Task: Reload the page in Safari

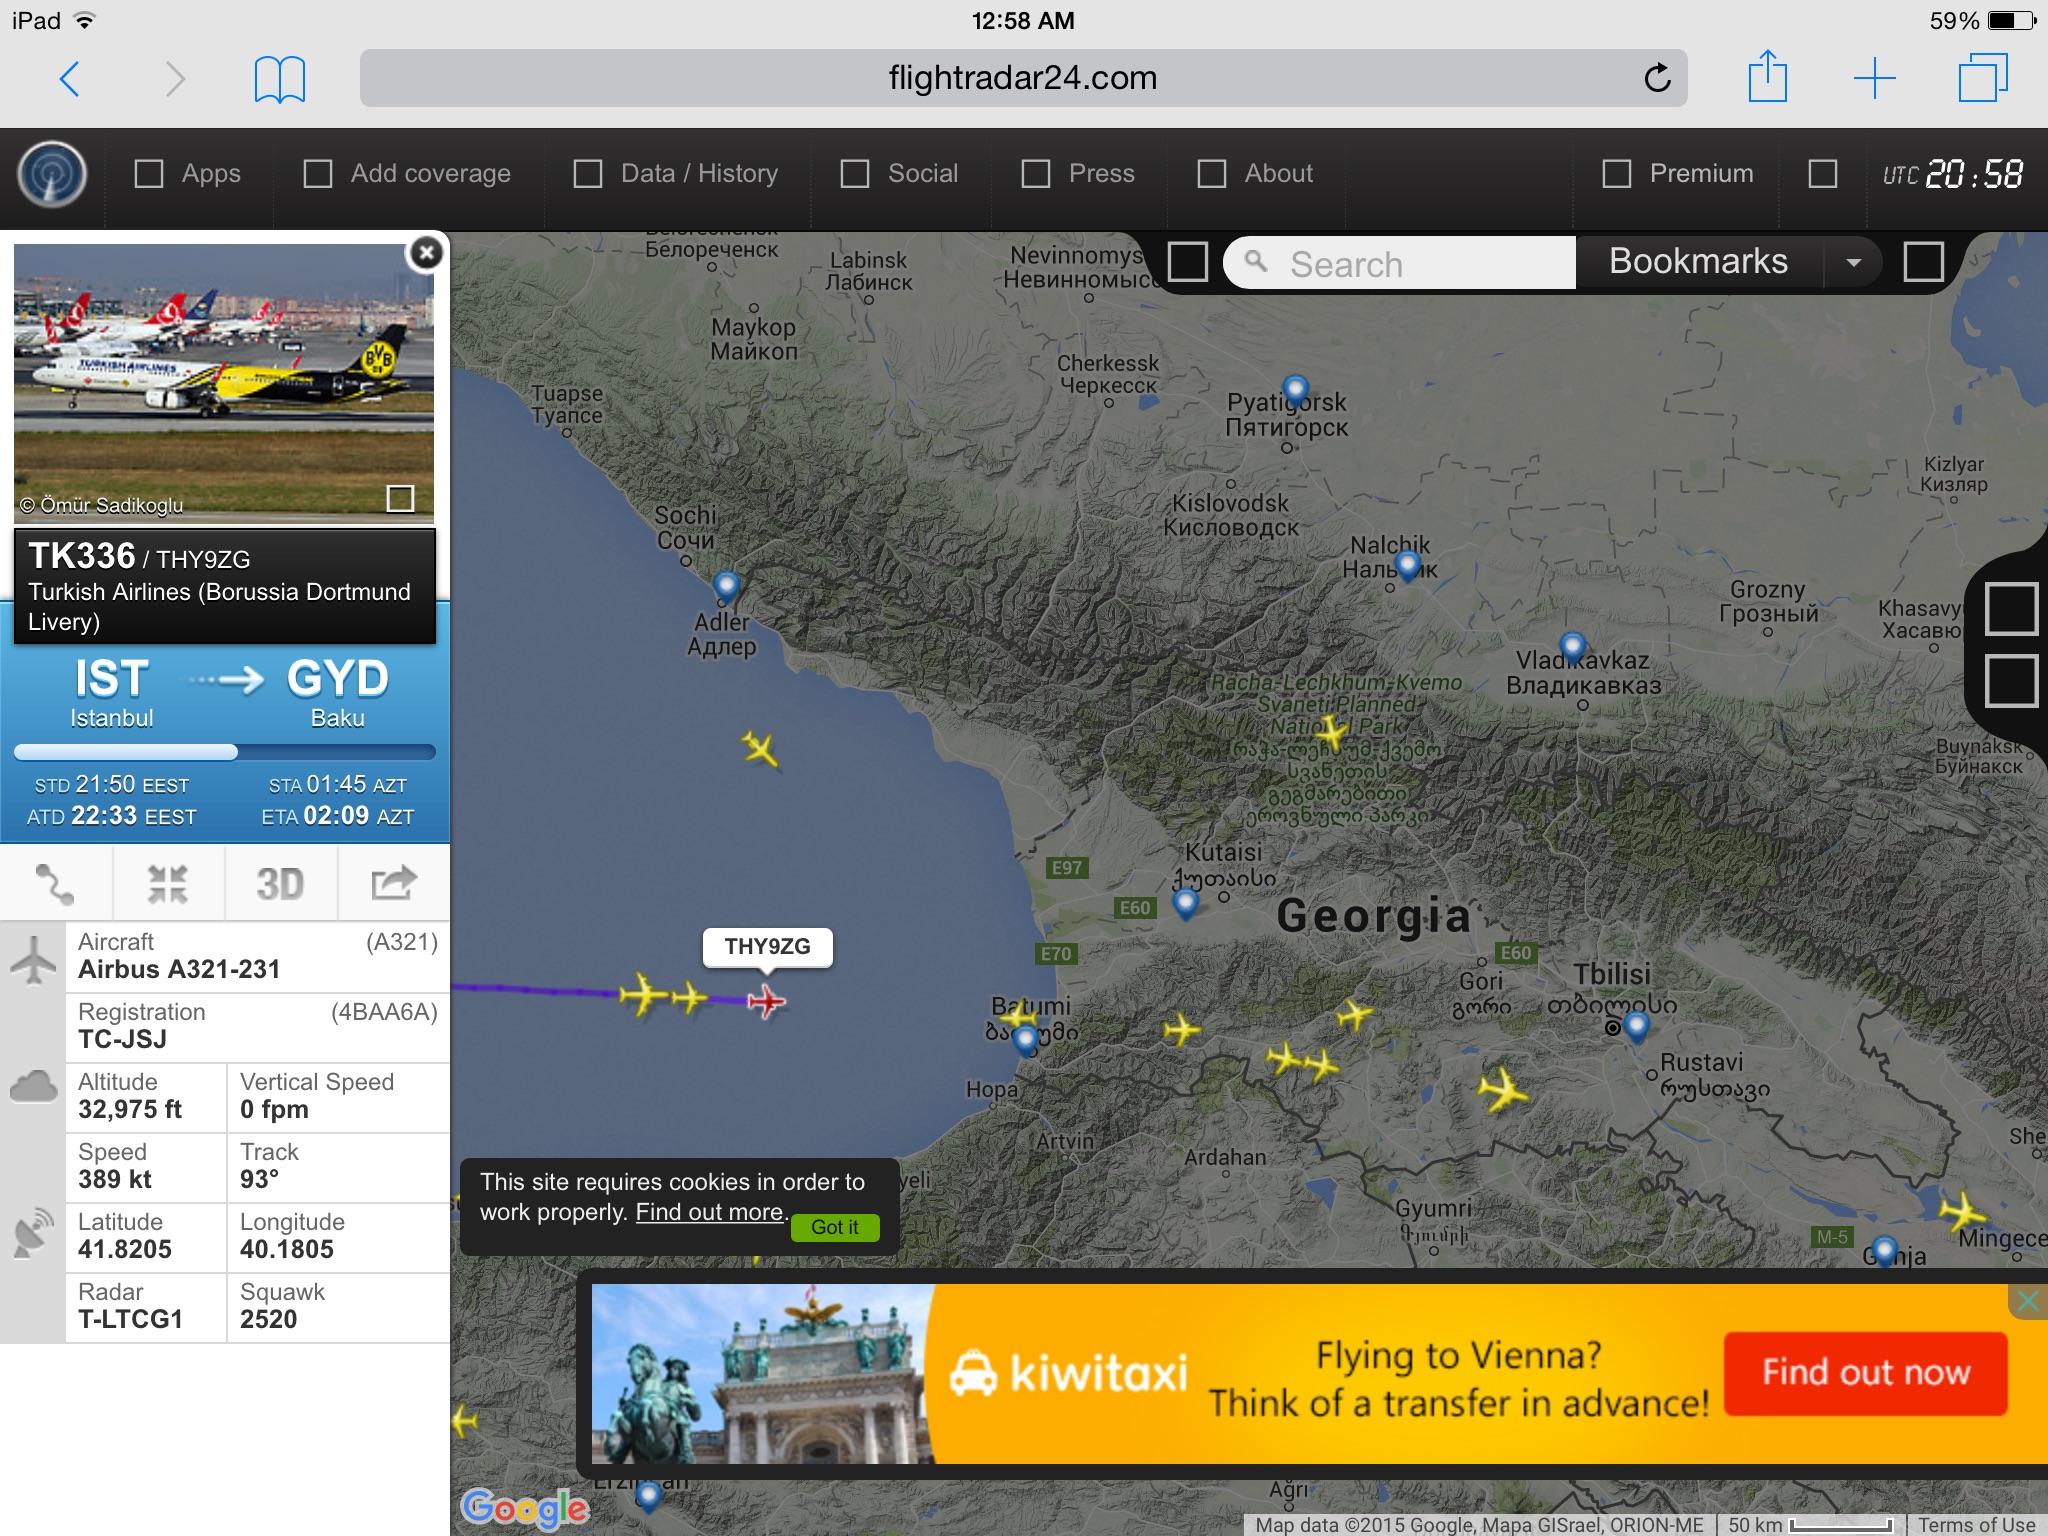Action: 1657,78
